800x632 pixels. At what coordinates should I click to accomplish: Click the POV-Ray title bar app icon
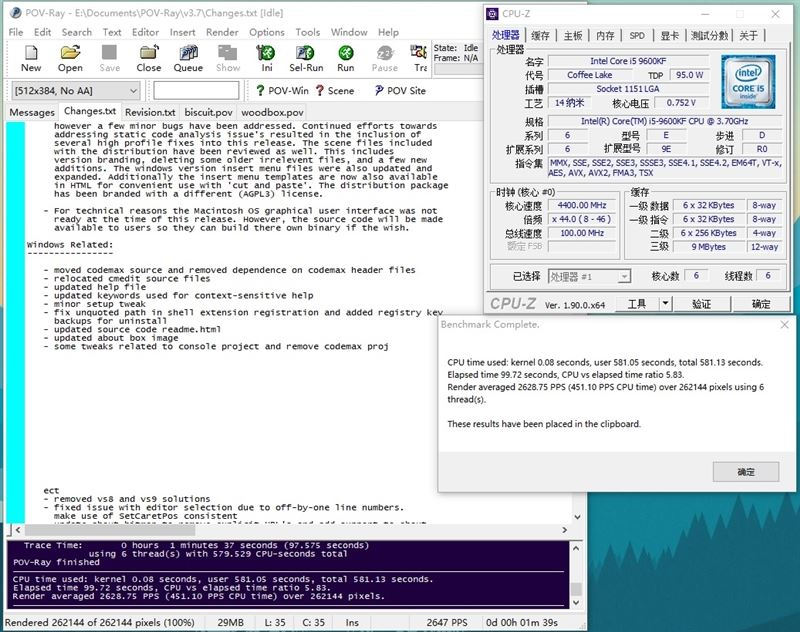pos(16,13)
